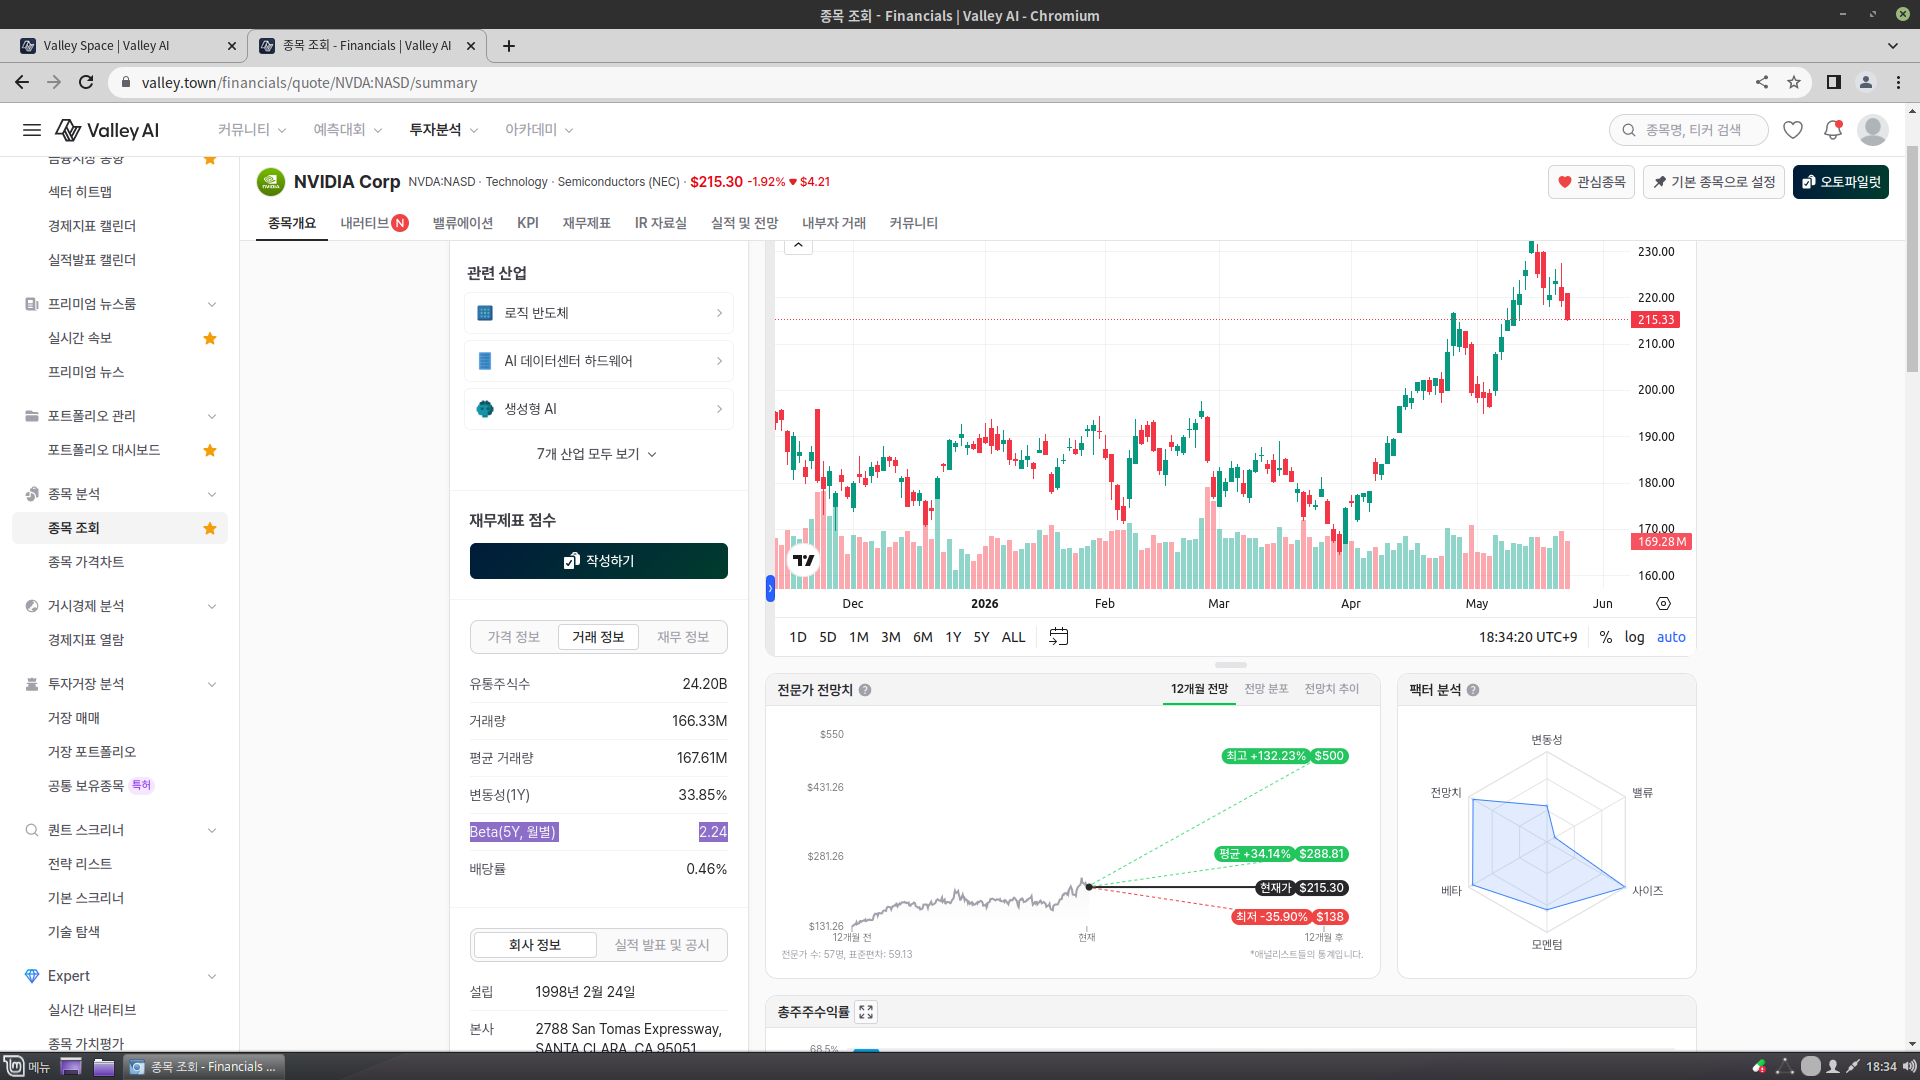Open chart settings gear icon
Screen dimensions: 1920x1080
(x=1664, y=604)
